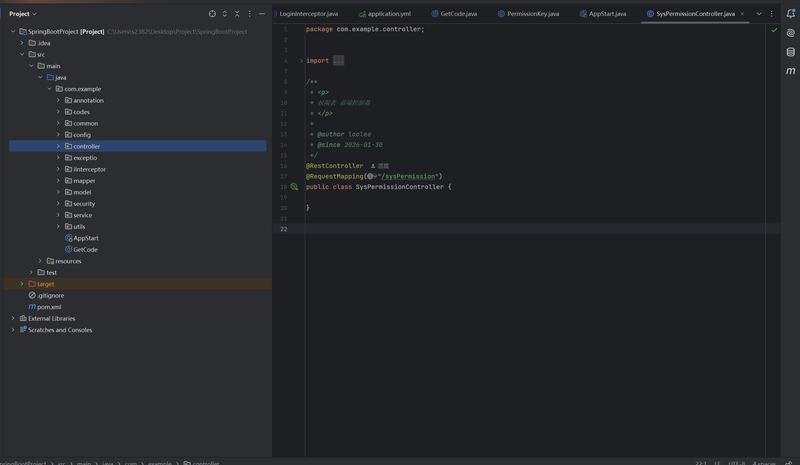Image resolution: width=800 pixels, height=465 pixels.
Task: Click the gutter icon beside SysPermissionController class
Action: point(294,187)
